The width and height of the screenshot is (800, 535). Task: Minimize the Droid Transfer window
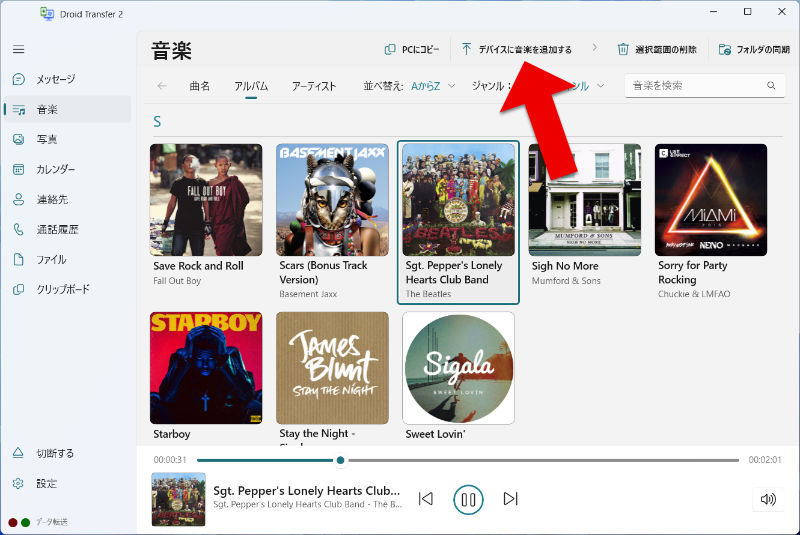(713, 12)
